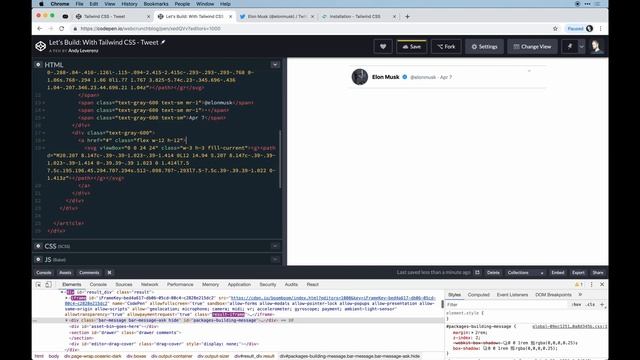Screen dimensions: 640x360
Task: Click the CodePen logo icon
Action: coord(40,46)
